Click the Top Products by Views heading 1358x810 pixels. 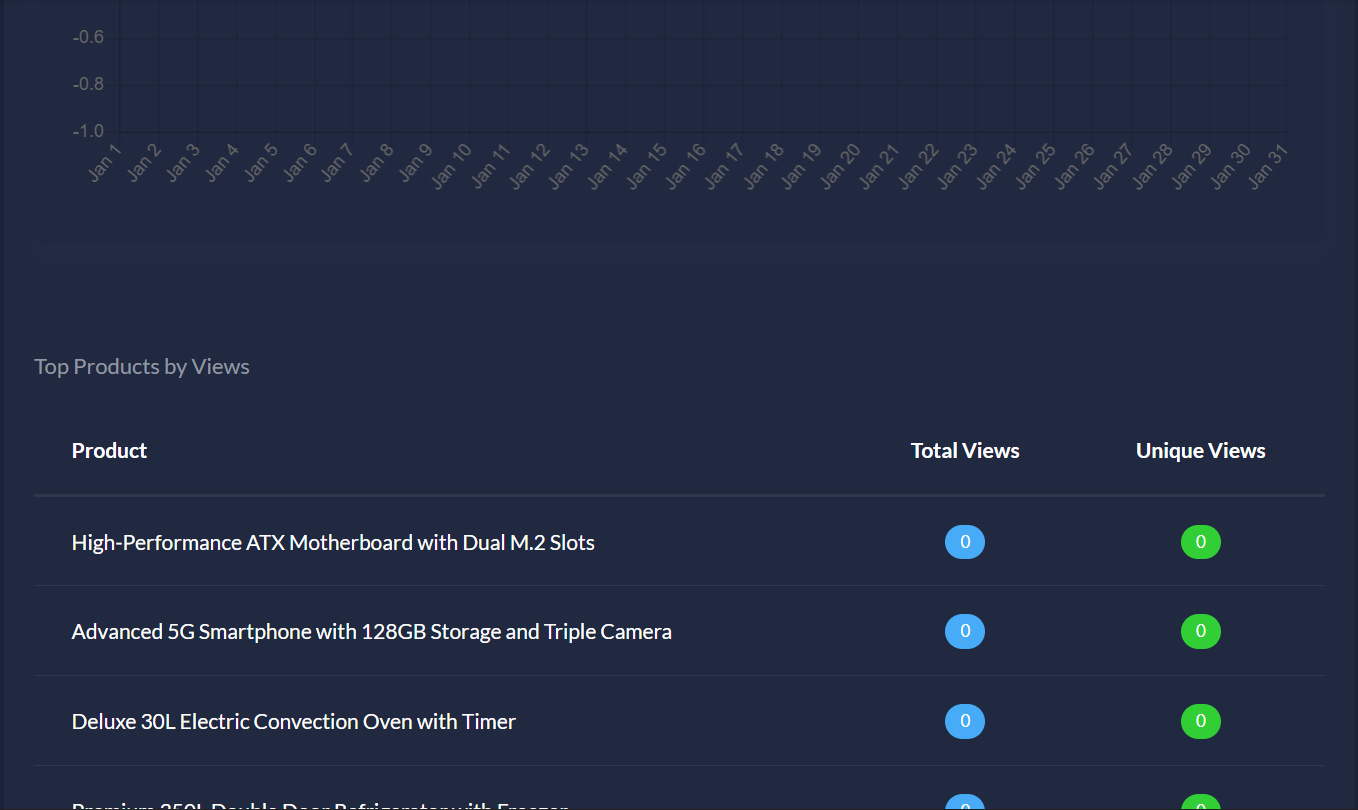tap(141, 366)
